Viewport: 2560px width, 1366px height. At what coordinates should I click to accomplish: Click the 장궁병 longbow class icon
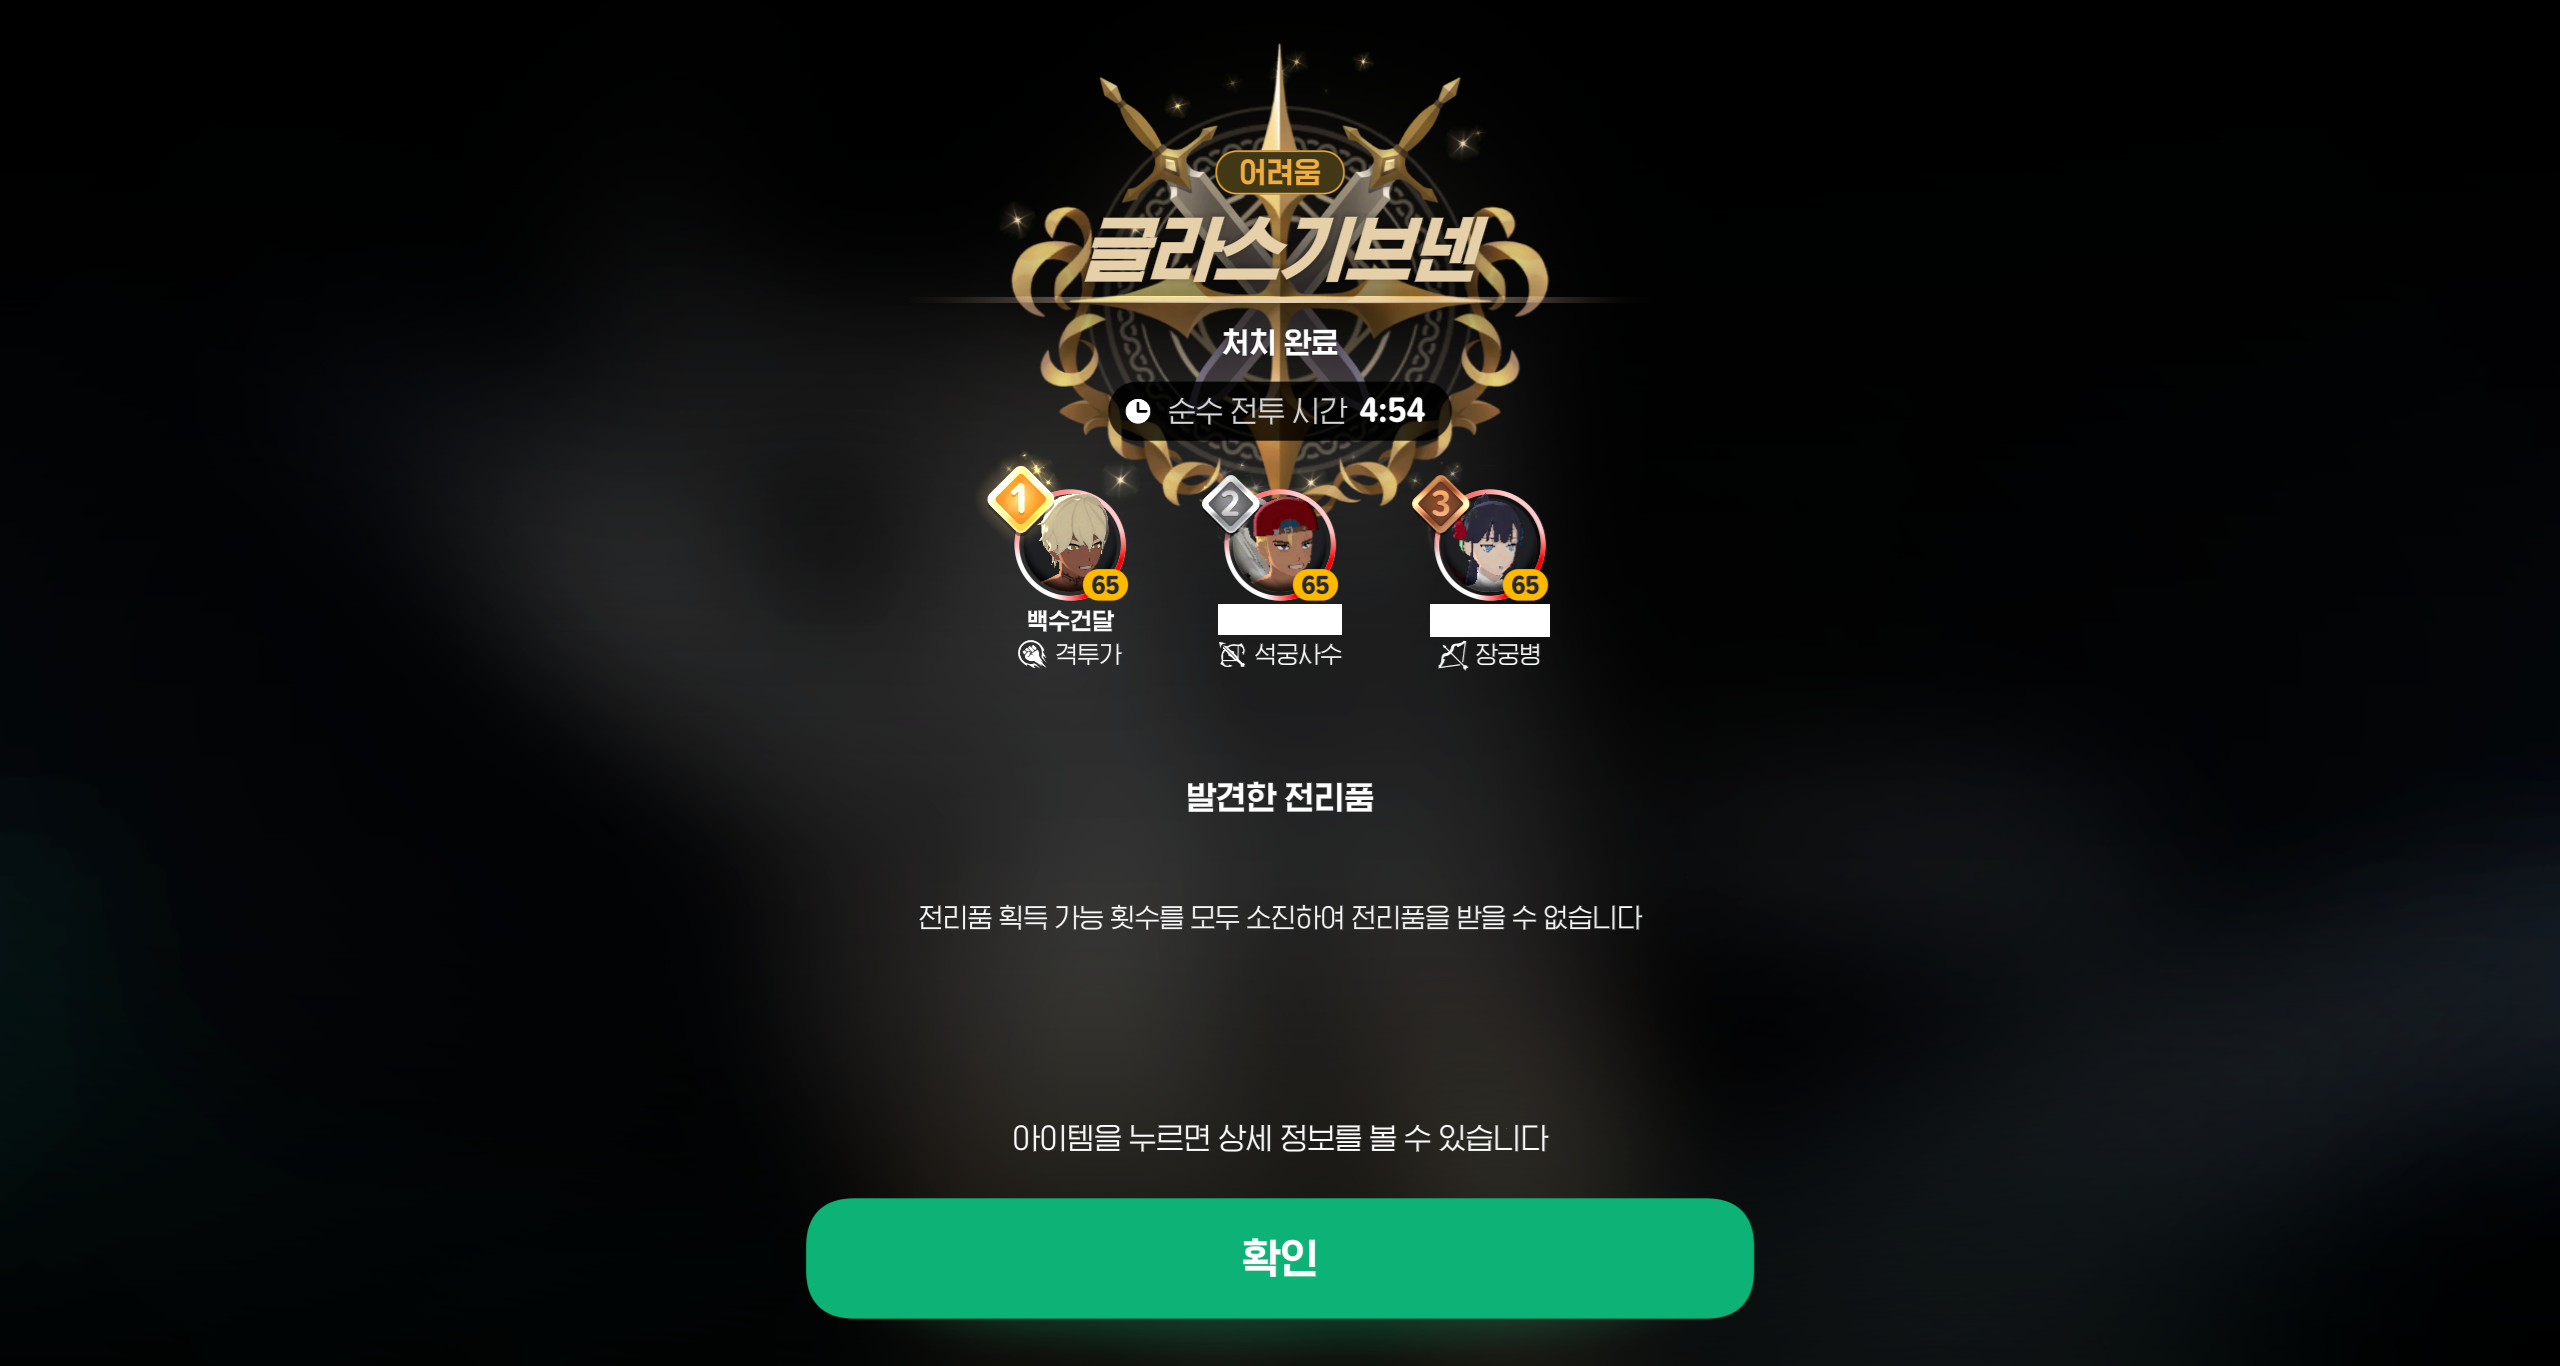click(x=1453, y=655)
